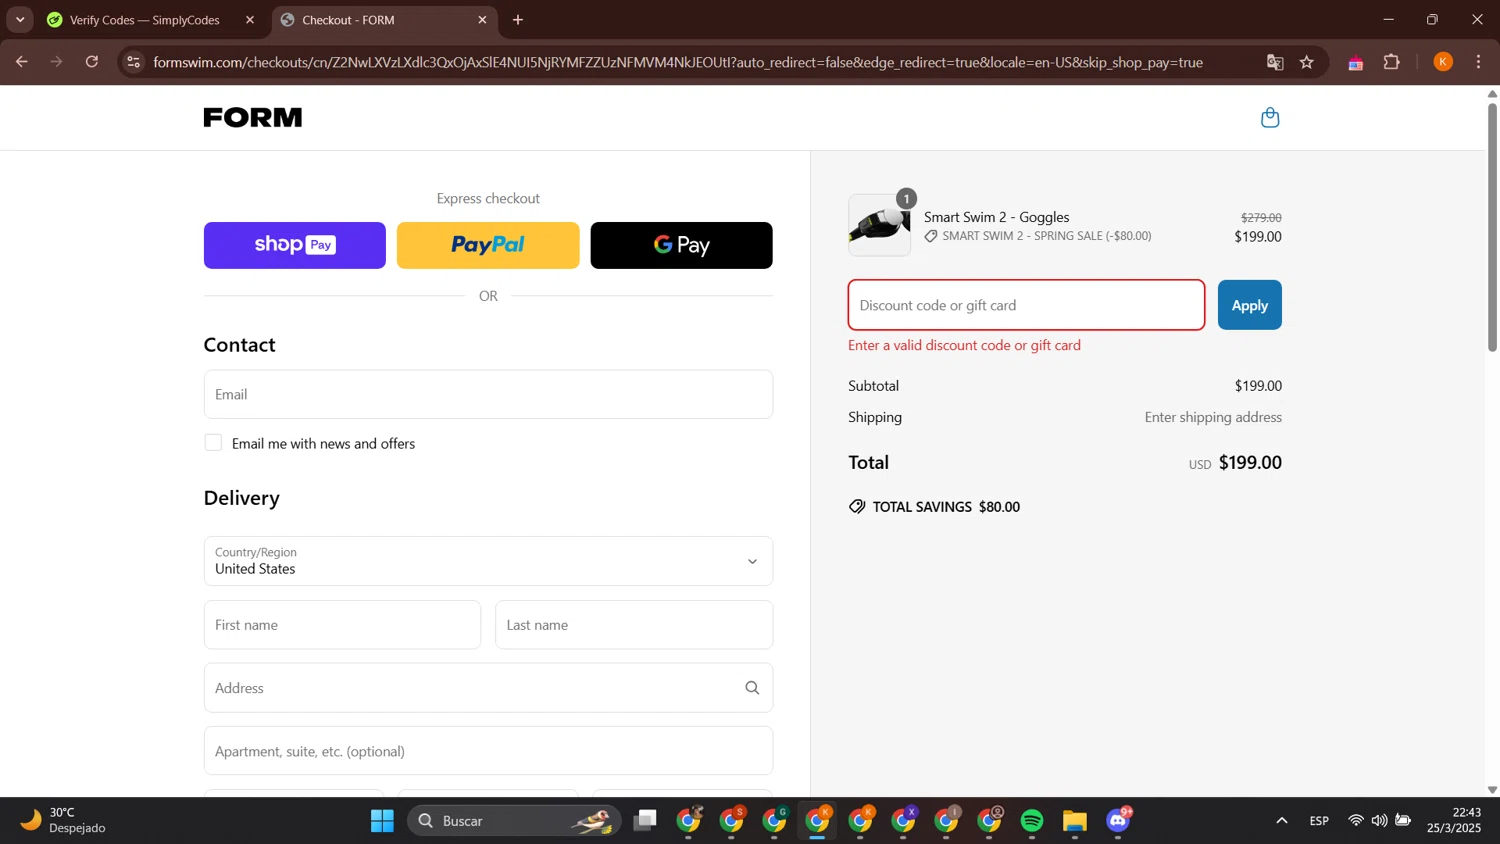
Task: Click the USD $199.00 total amount
Action: 1235,463
